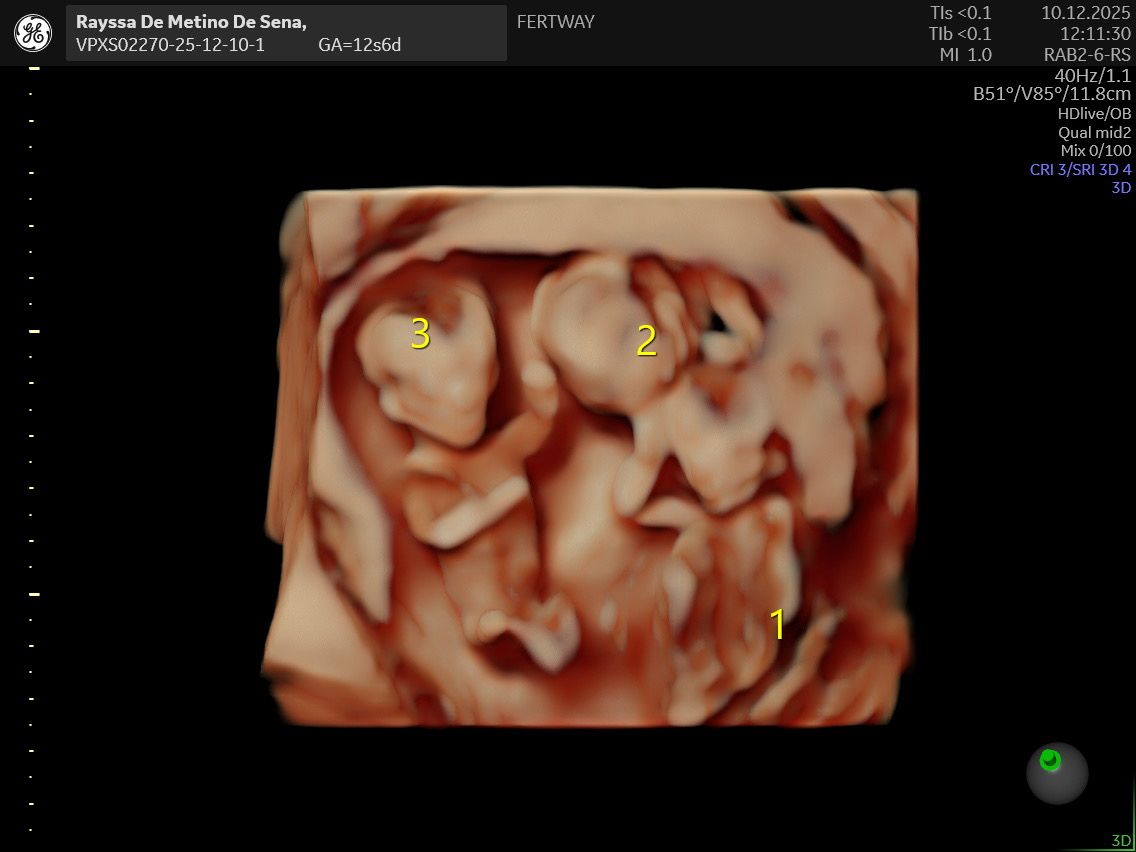Click the CRI 3/SRI 3D 4 setting
Screen dimensions: 1136x852
[x=1080, y=169]
